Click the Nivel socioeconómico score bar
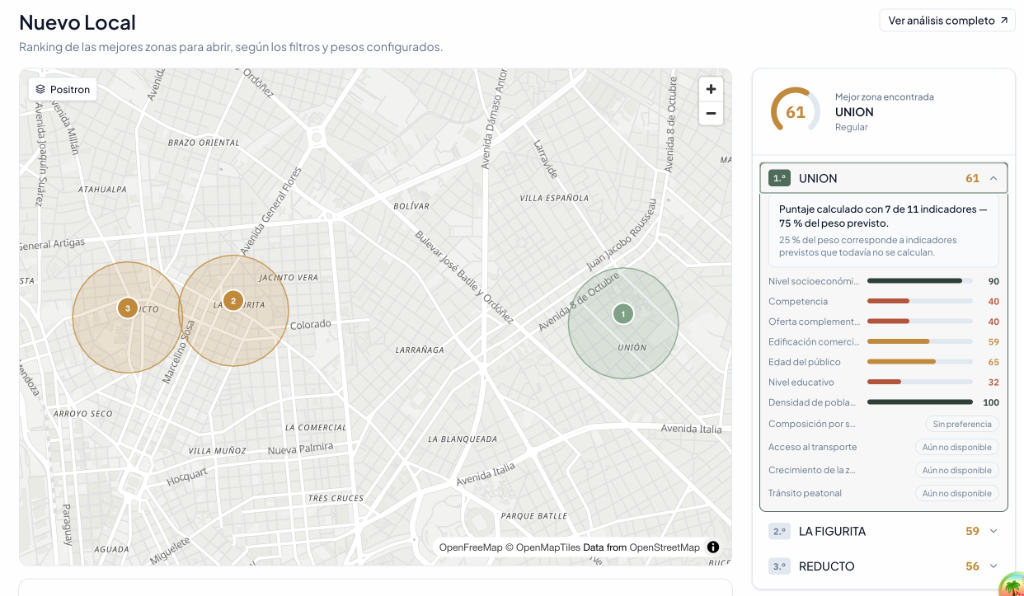This screenshot has height=596, width=1024. tap(920, 281)
